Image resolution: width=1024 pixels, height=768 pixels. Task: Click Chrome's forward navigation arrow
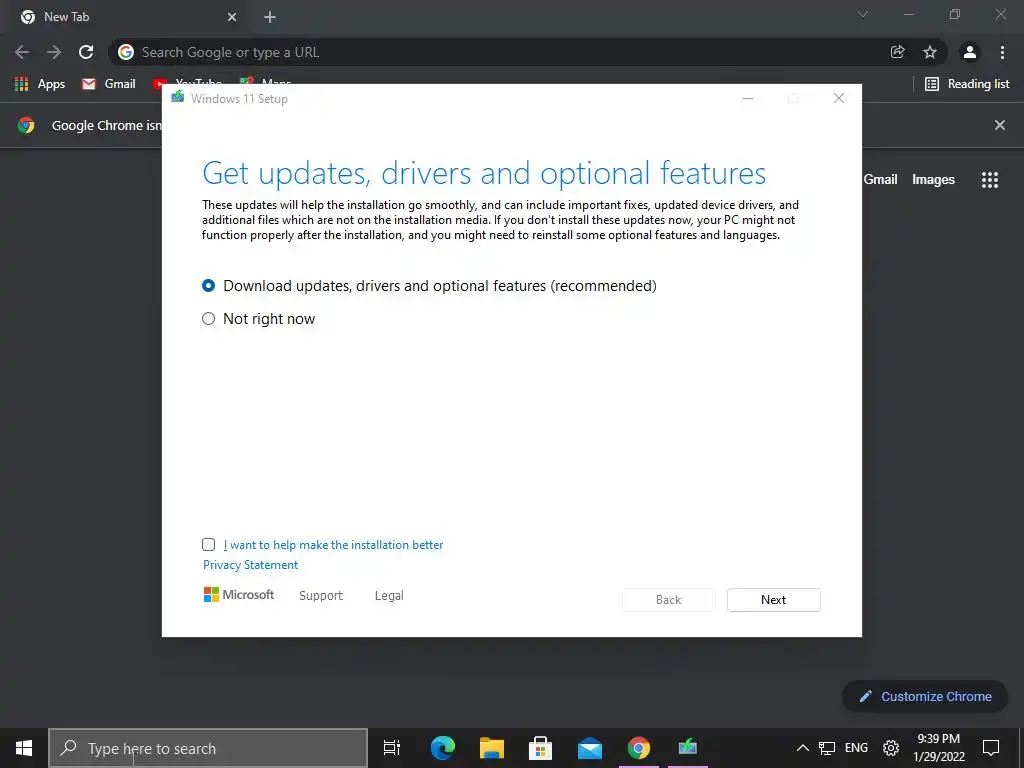[54, 52]
